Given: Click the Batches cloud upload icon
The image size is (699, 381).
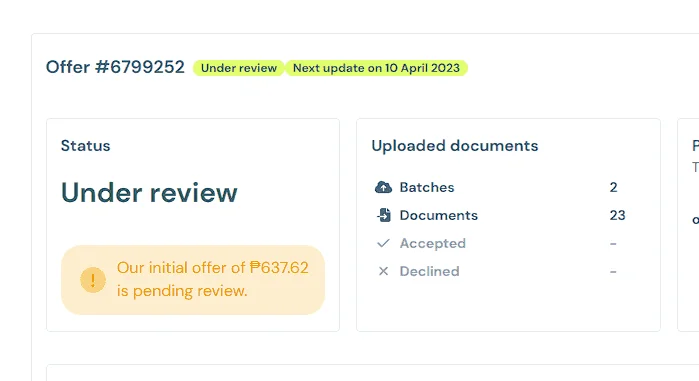Looking at the screenshot, I should pos(383,187).
